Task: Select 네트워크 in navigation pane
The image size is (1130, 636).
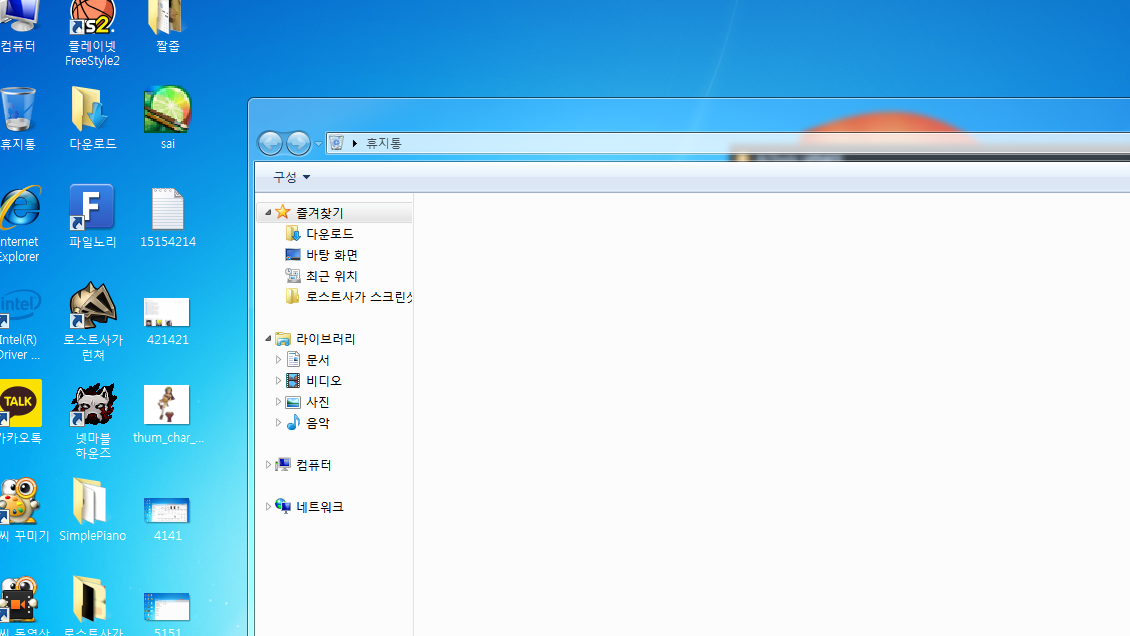Action: click(320, 506)
